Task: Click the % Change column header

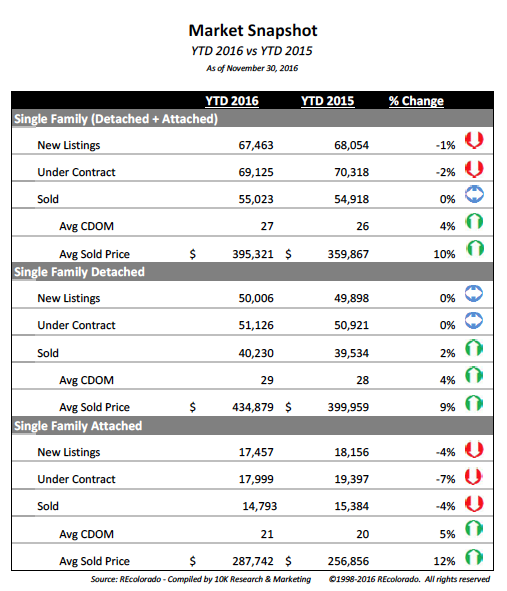Action: point(416,101)
